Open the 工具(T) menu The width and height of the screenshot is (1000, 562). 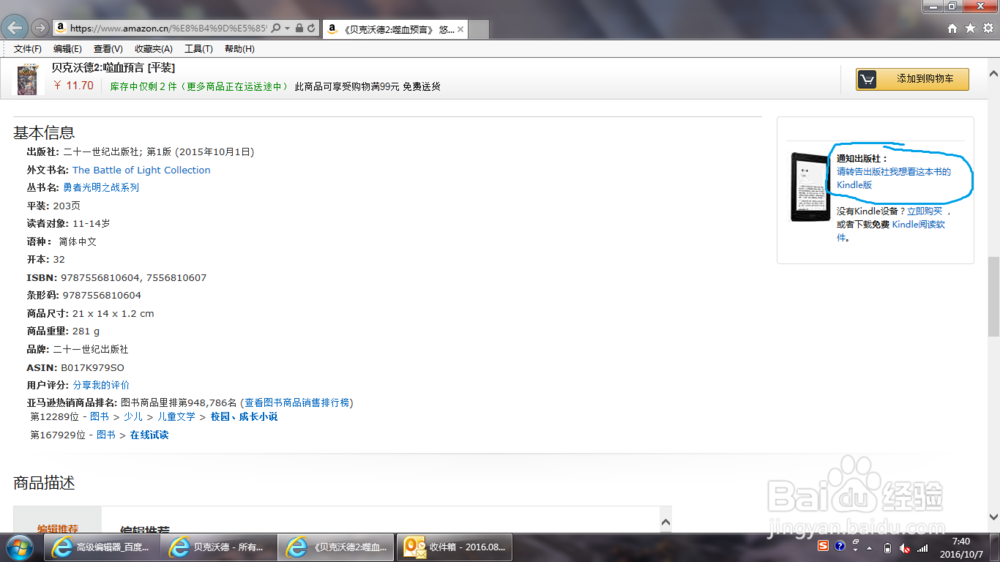coord(198,49)
